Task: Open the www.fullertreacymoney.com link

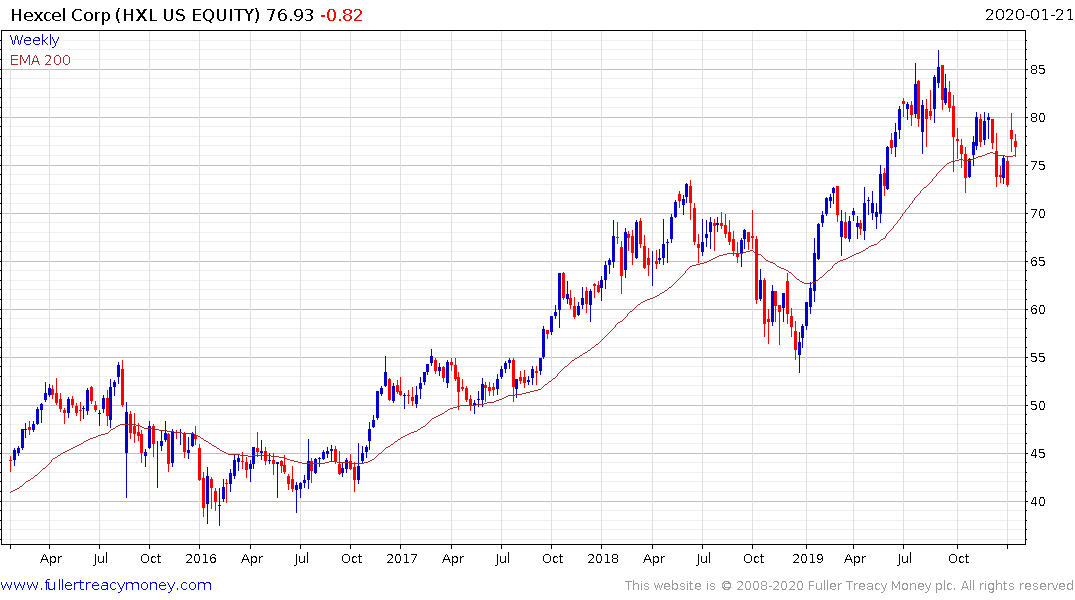Action: point(106,585)
